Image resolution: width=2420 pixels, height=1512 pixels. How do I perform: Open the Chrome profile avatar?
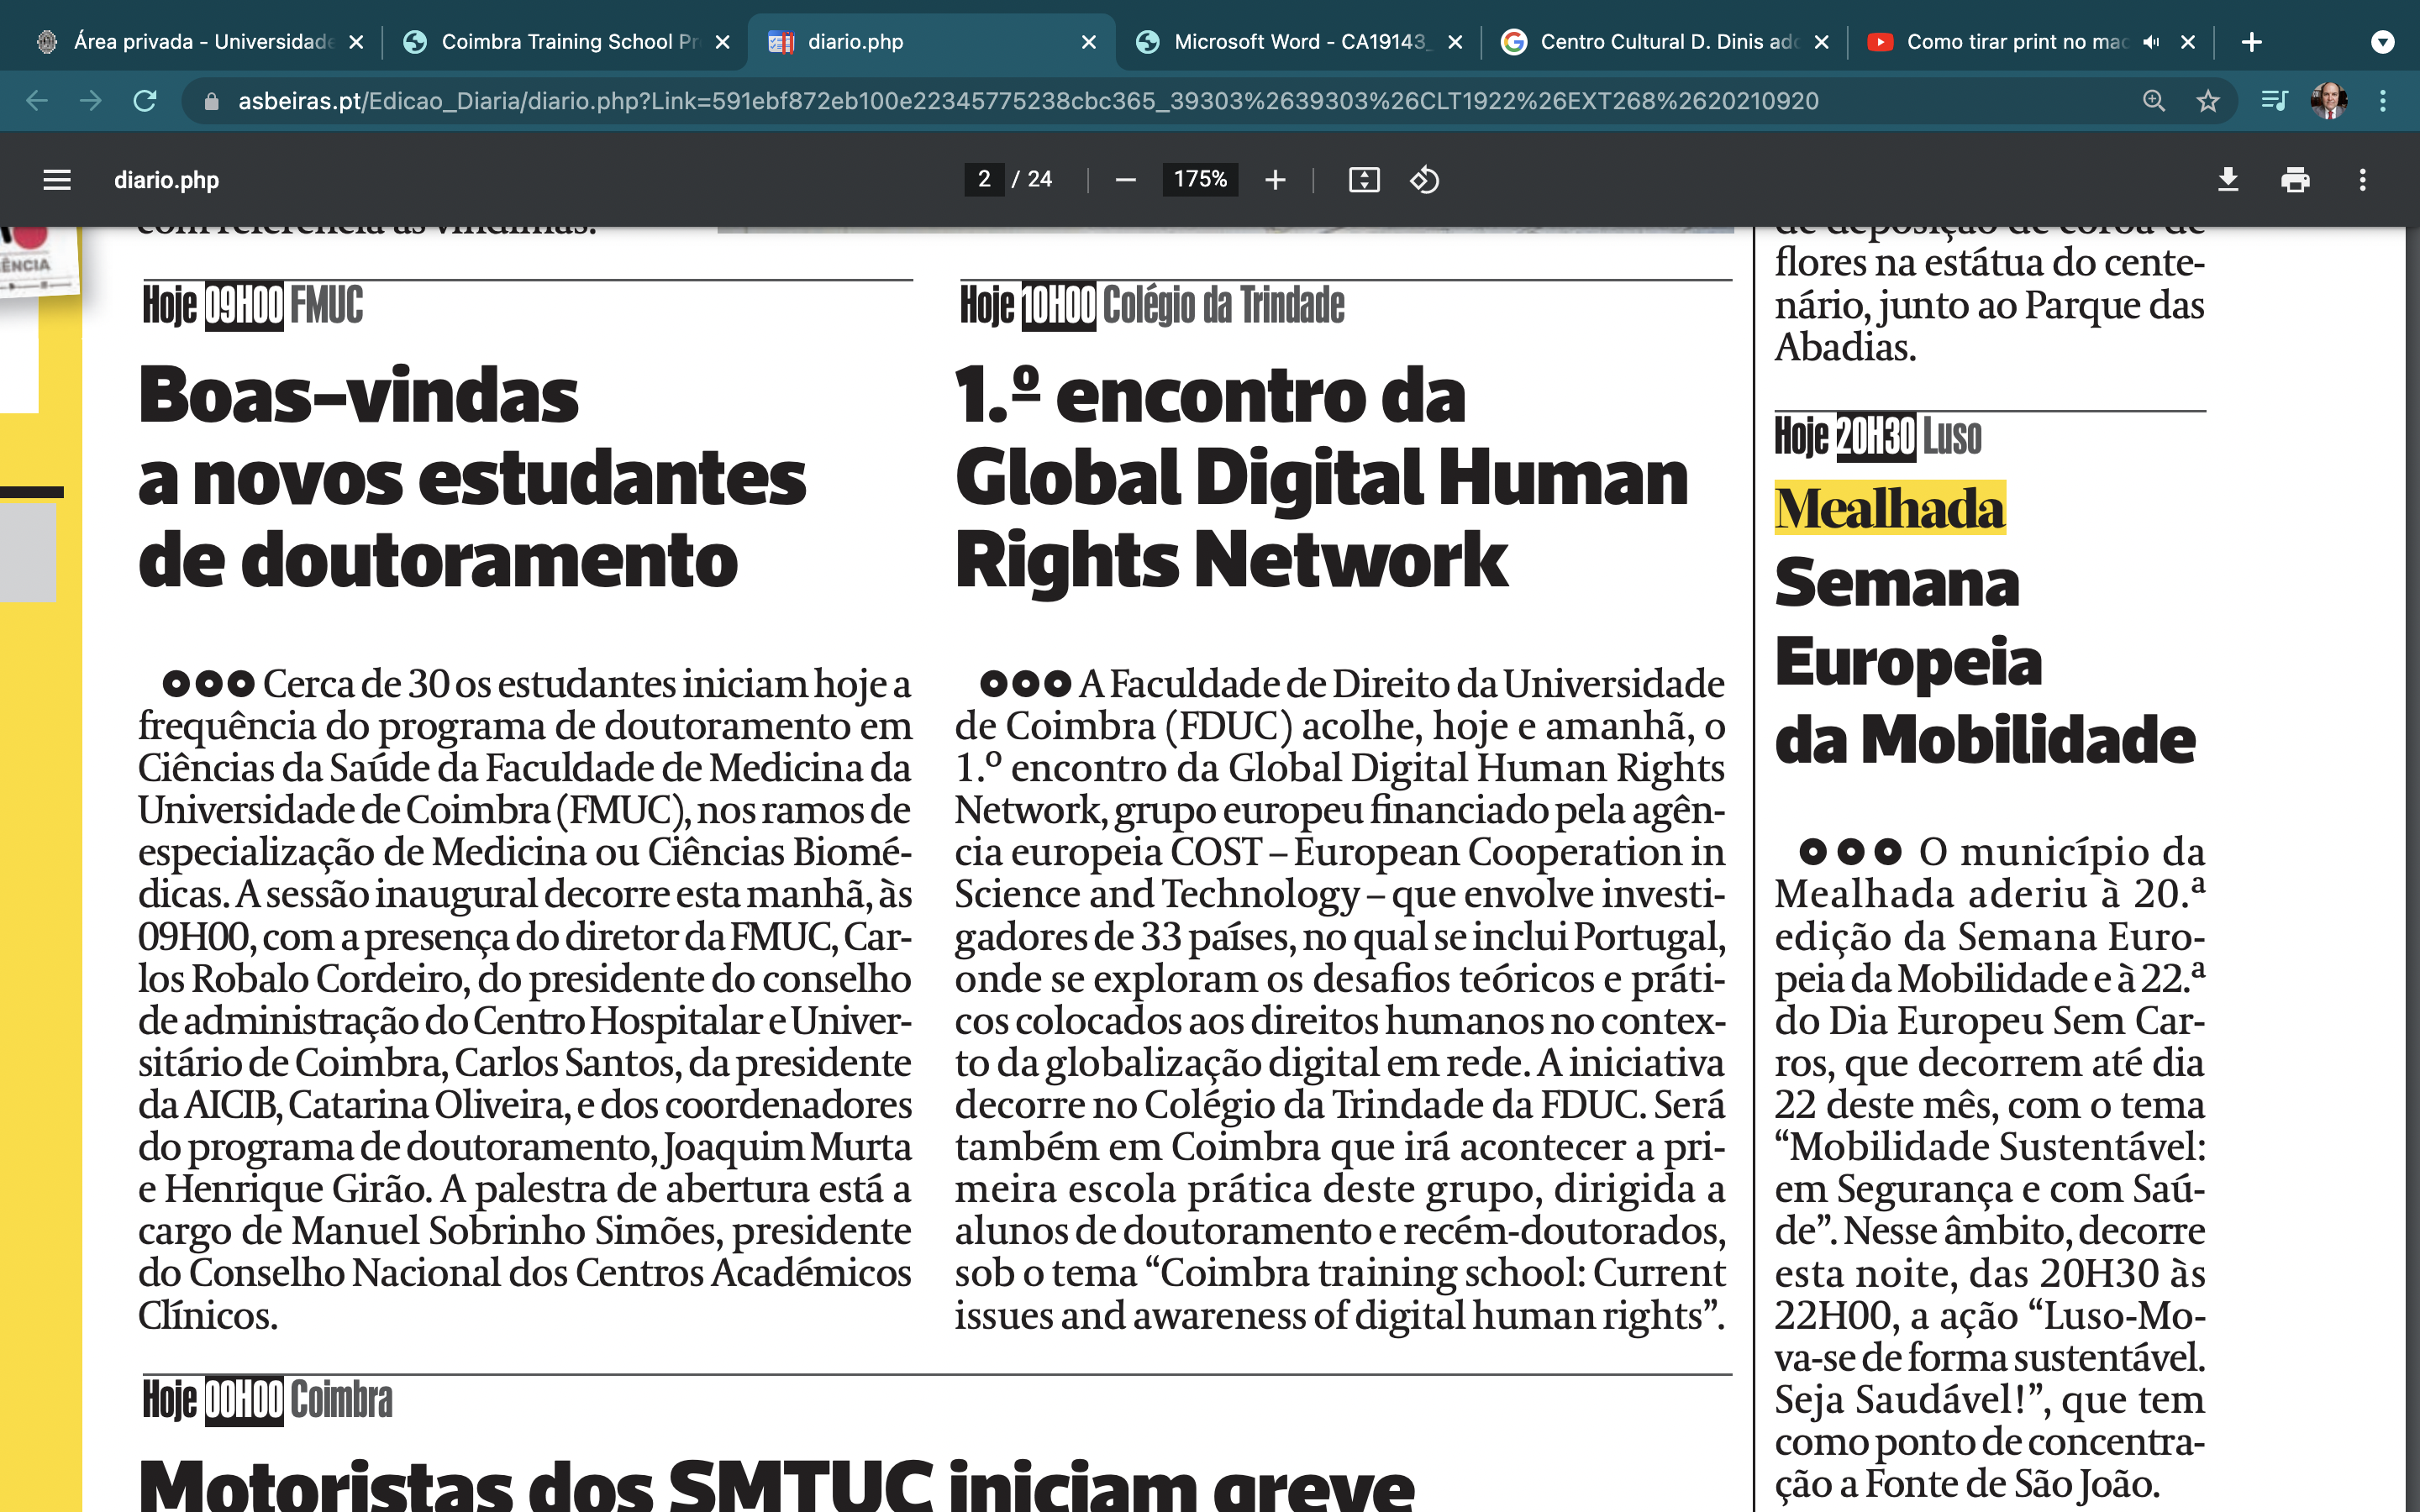(x=2329, y=101)
